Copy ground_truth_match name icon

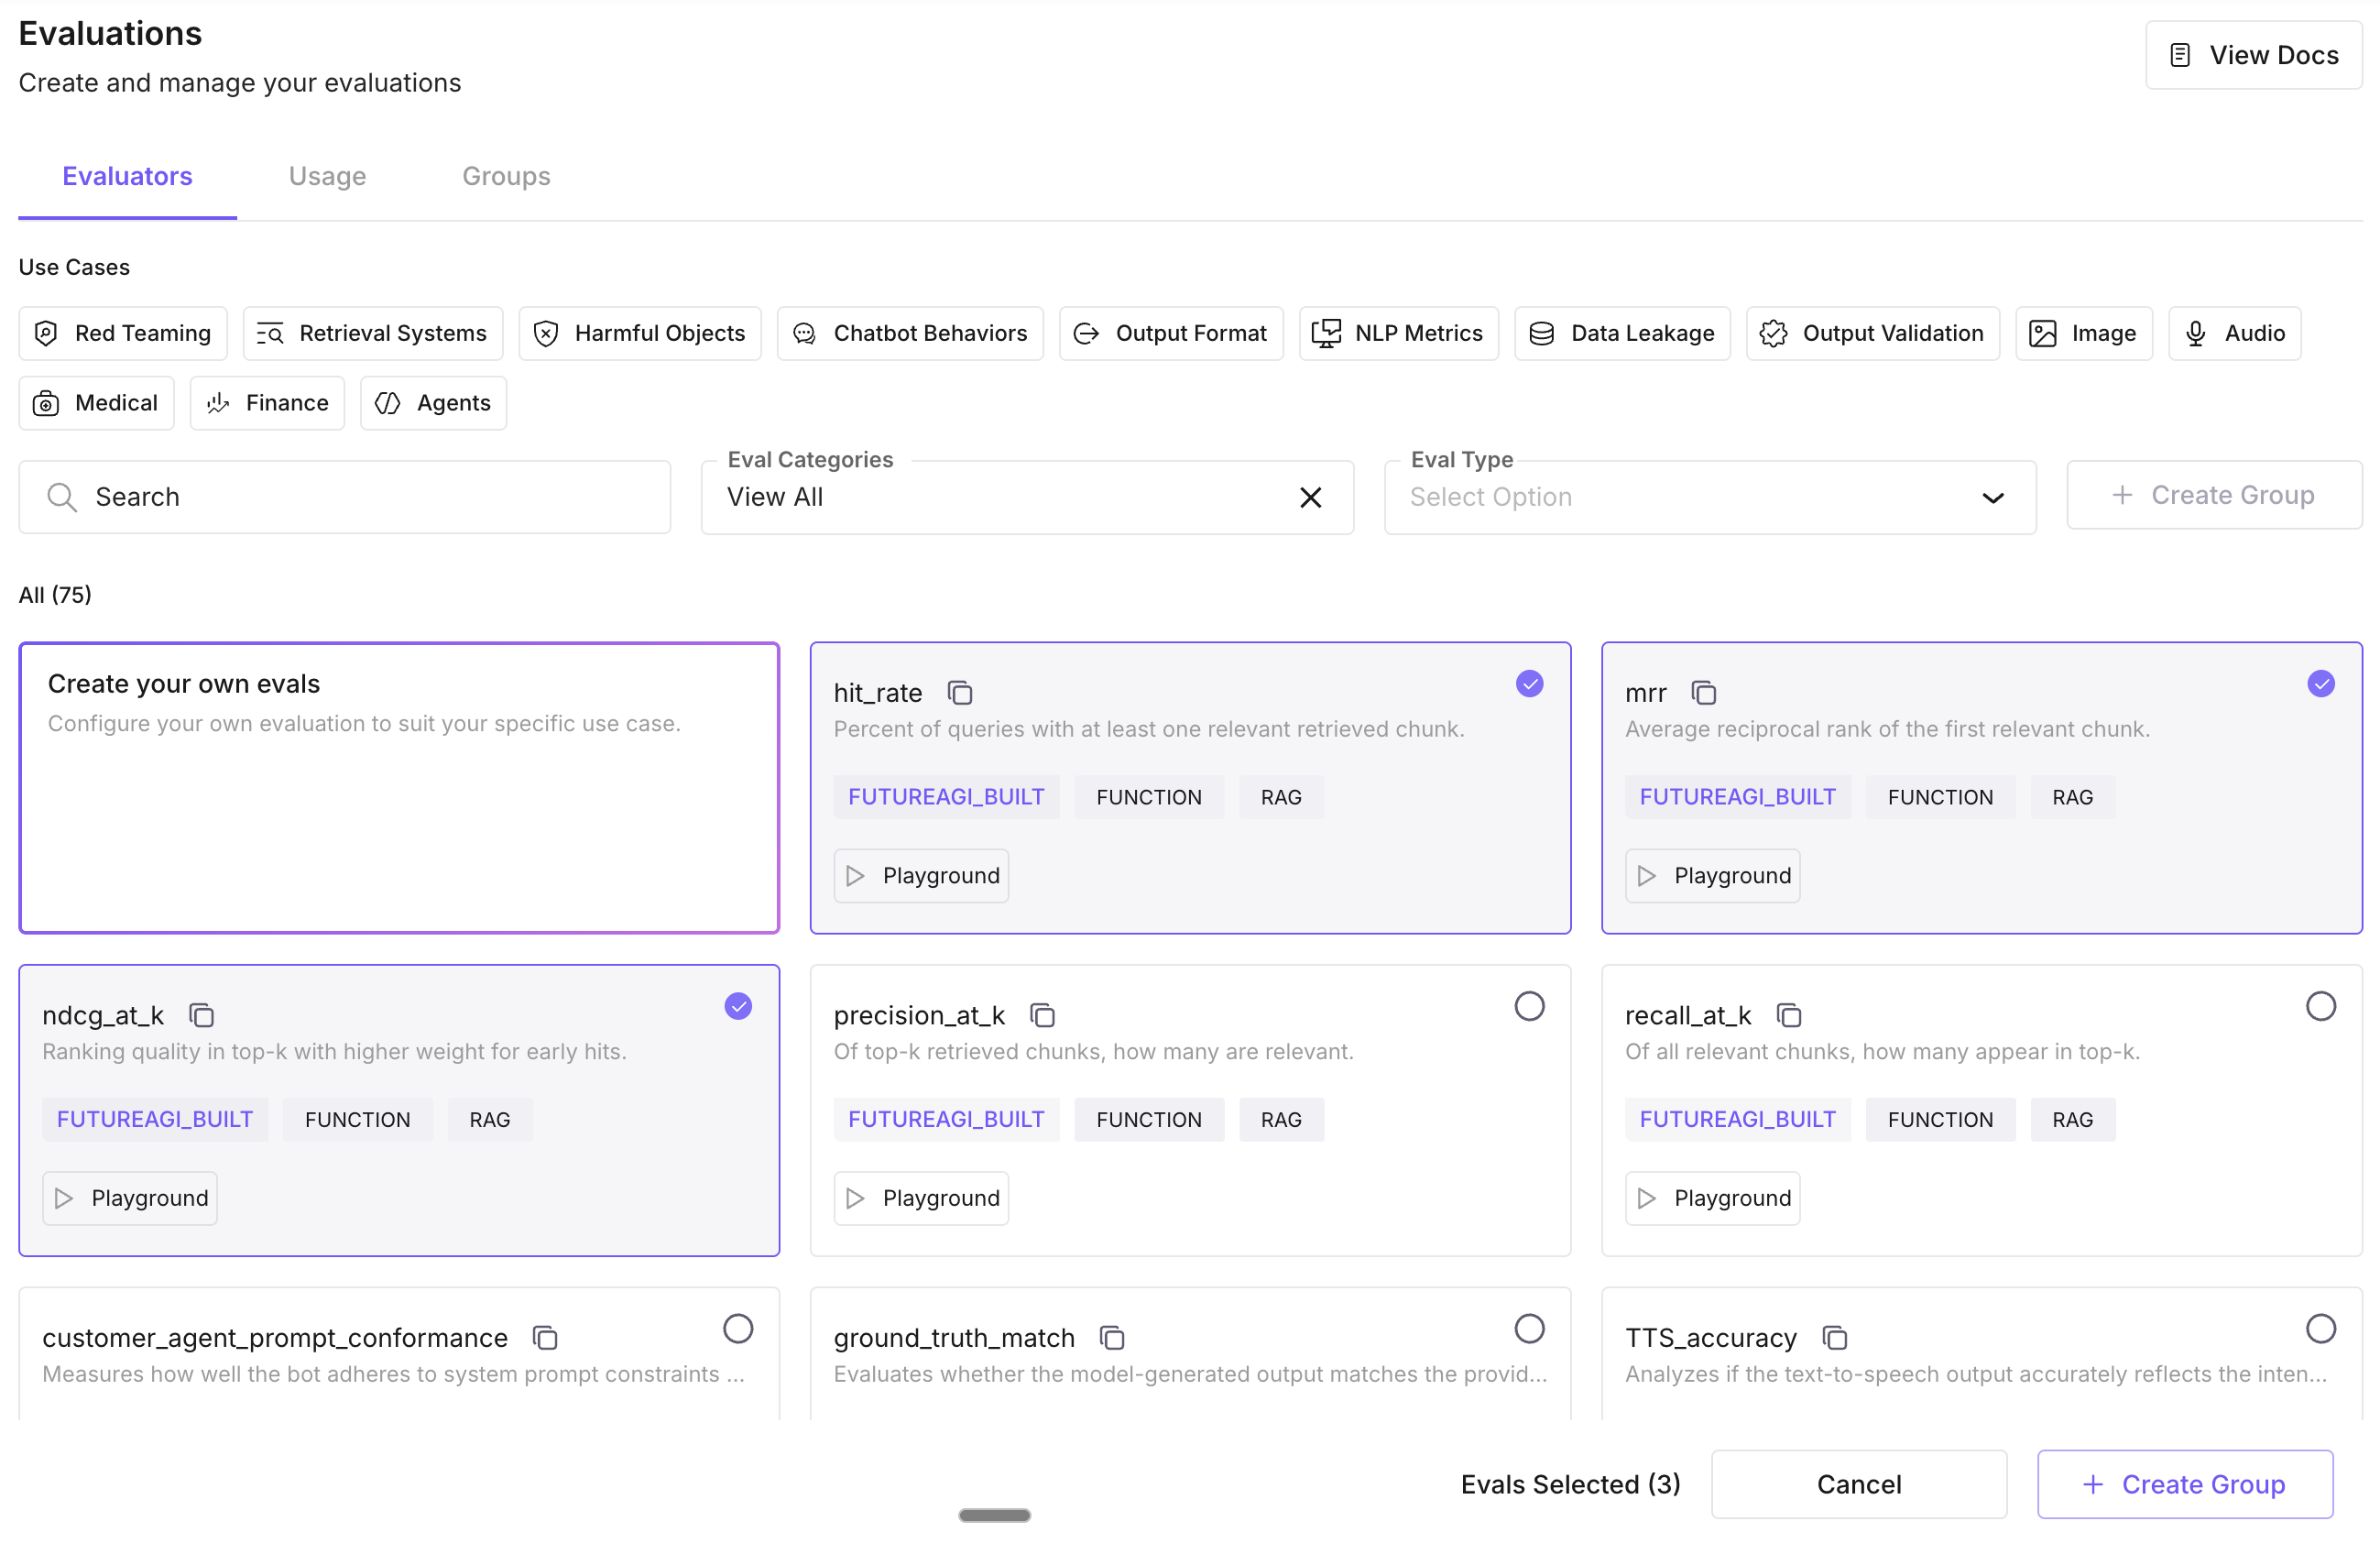click(x=1112, y=1337)
